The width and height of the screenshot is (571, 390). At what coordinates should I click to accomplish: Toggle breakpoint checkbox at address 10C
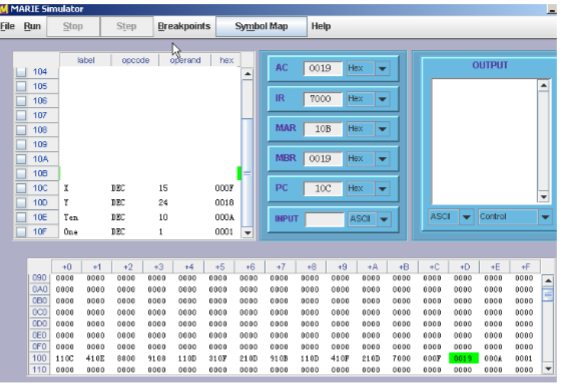pos(21,188)
